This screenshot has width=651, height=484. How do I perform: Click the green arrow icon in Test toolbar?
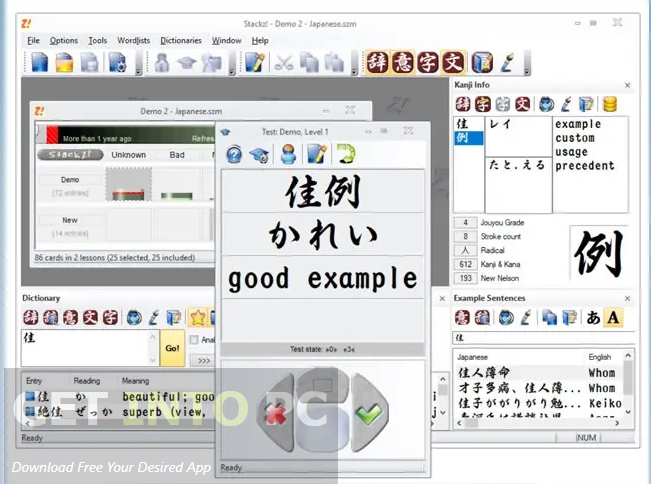click(346, 153)
